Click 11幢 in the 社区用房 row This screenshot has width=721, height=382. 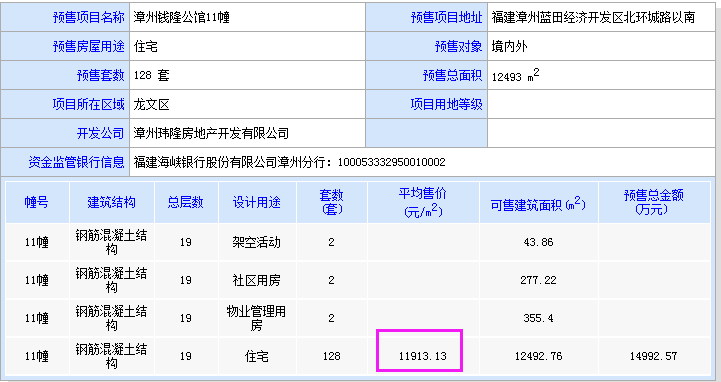[37, 280]
